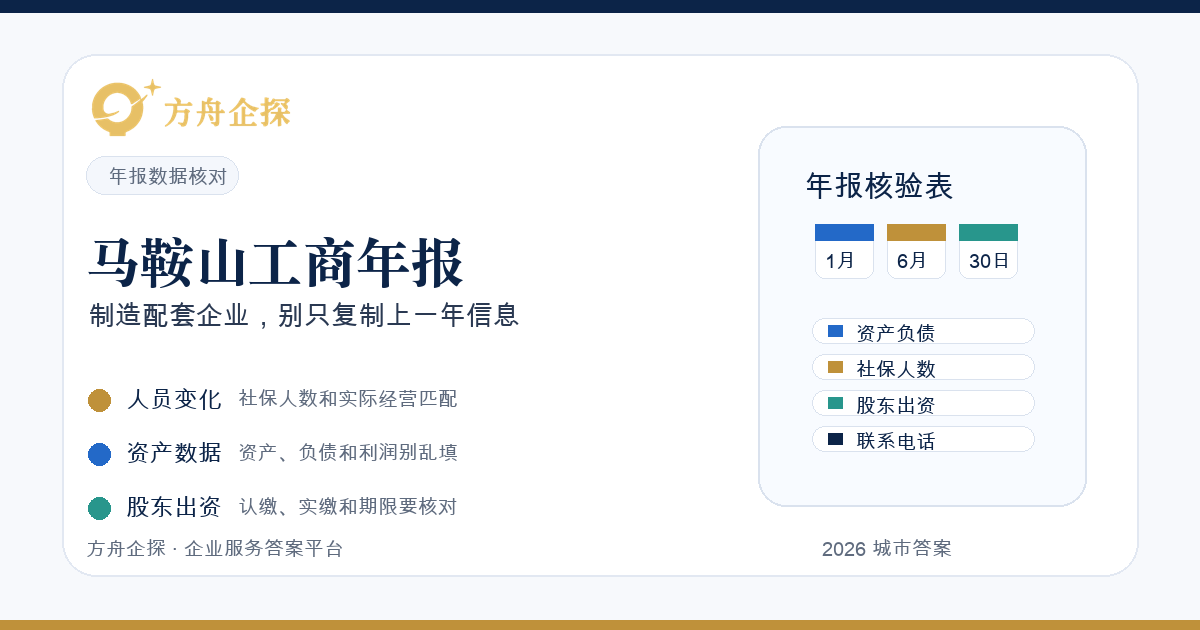Select the 30日 calendar card

click(x=988, y=251)
